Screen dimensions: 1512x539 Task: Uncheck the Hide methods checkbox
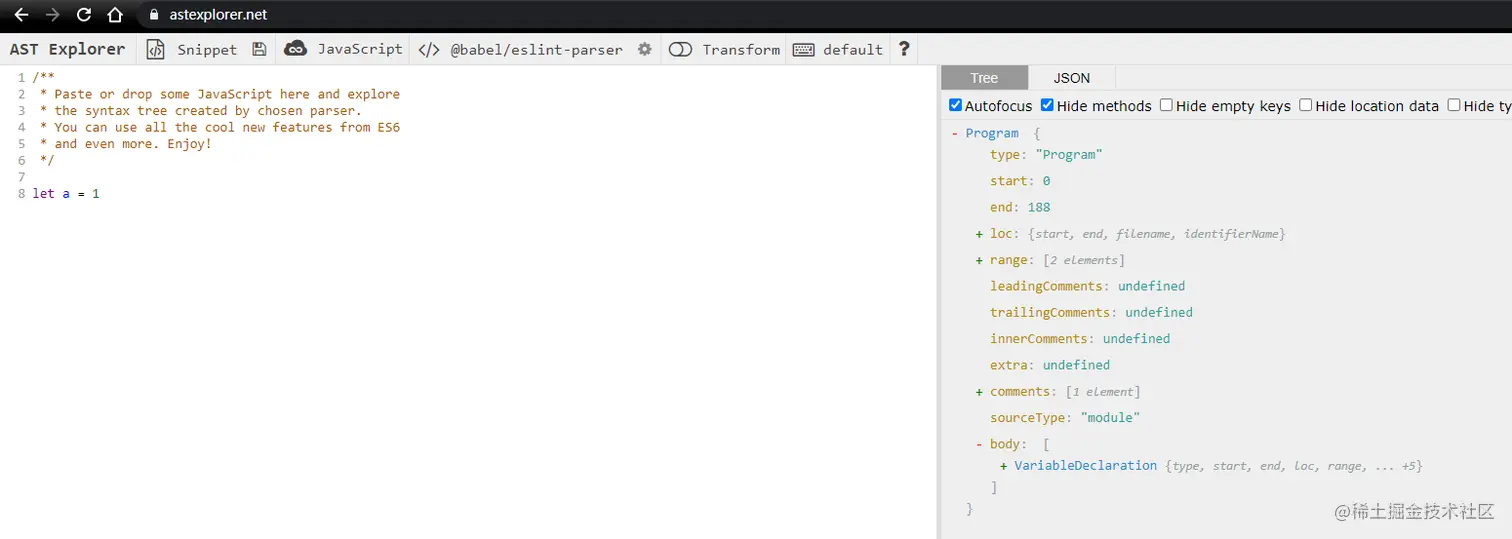(x=1047, y=105)
